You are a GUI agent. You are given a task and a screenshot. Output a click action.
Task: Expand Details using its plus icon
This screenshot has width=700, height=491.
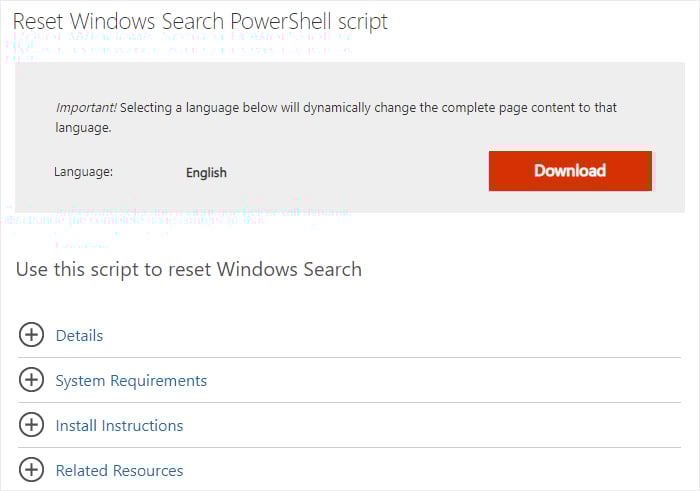(x=31, y=335)
